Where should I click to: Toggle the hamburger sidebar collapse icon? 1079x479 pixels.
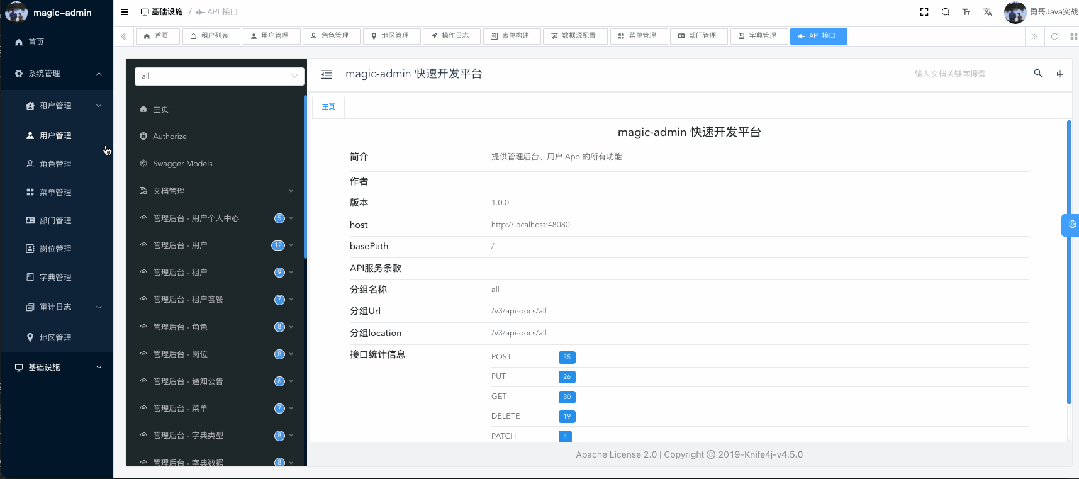pyautogui.click(x=124, y=11)
